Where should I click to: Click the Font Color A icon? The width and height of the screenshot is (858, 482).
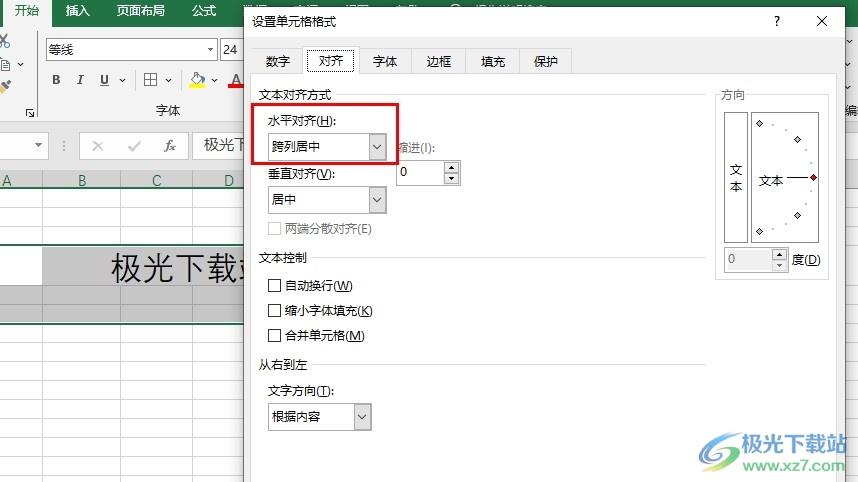tap(236, 80)
